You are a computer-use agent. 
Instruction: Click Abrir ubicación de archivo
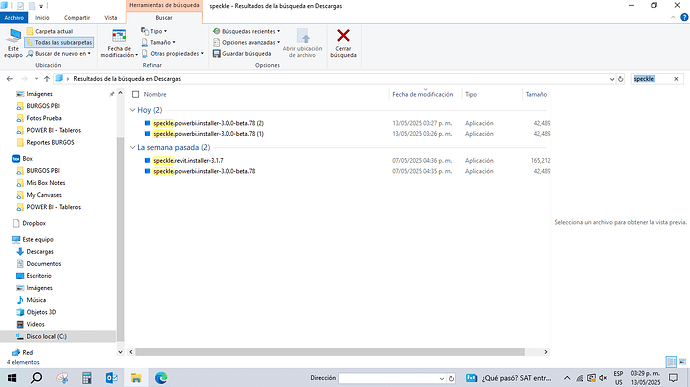[x=302, y=43]
